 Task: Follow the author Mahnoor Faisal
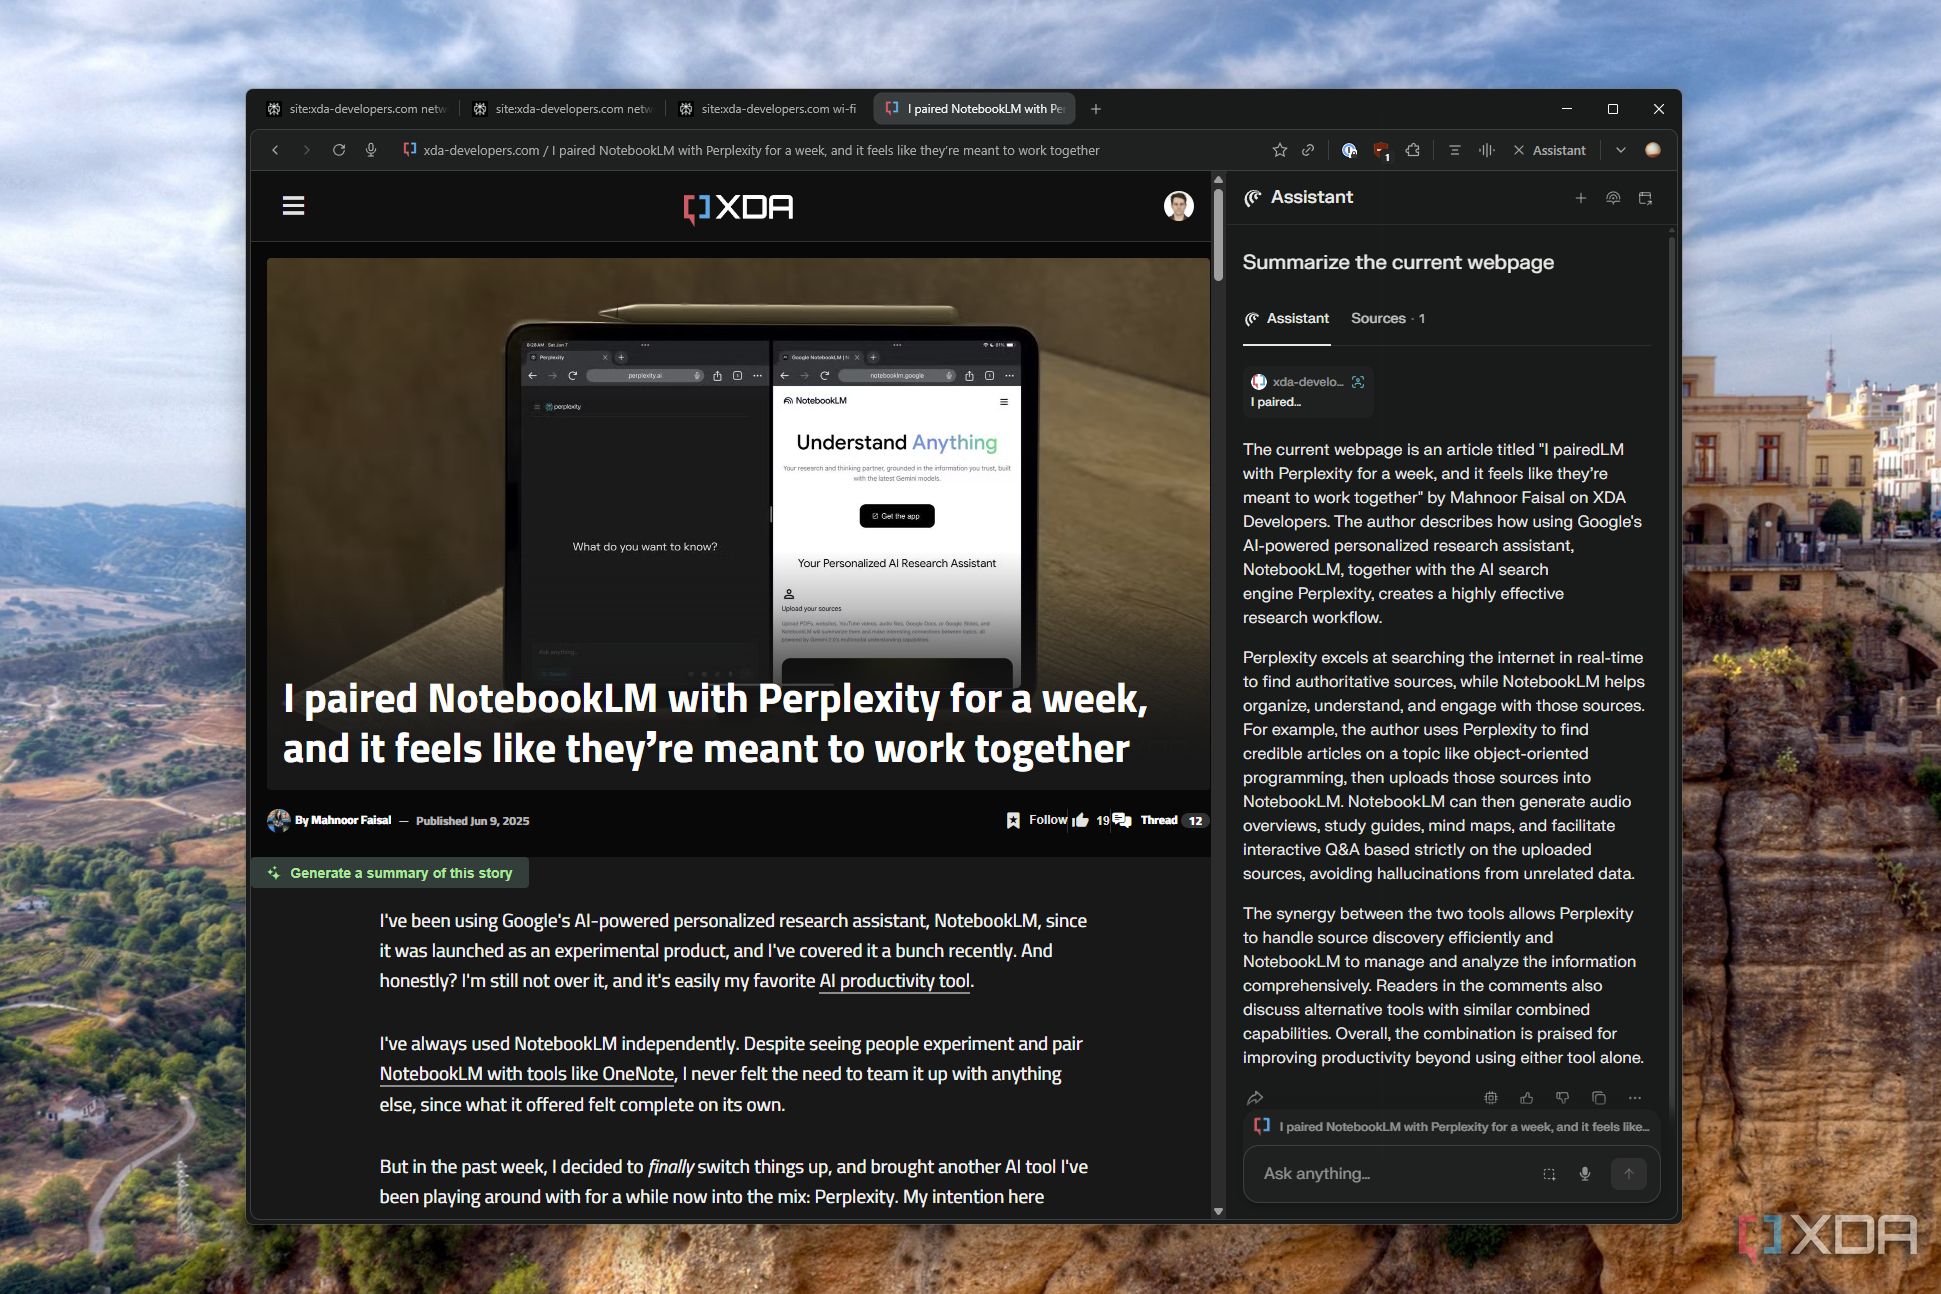point(1038,819)
